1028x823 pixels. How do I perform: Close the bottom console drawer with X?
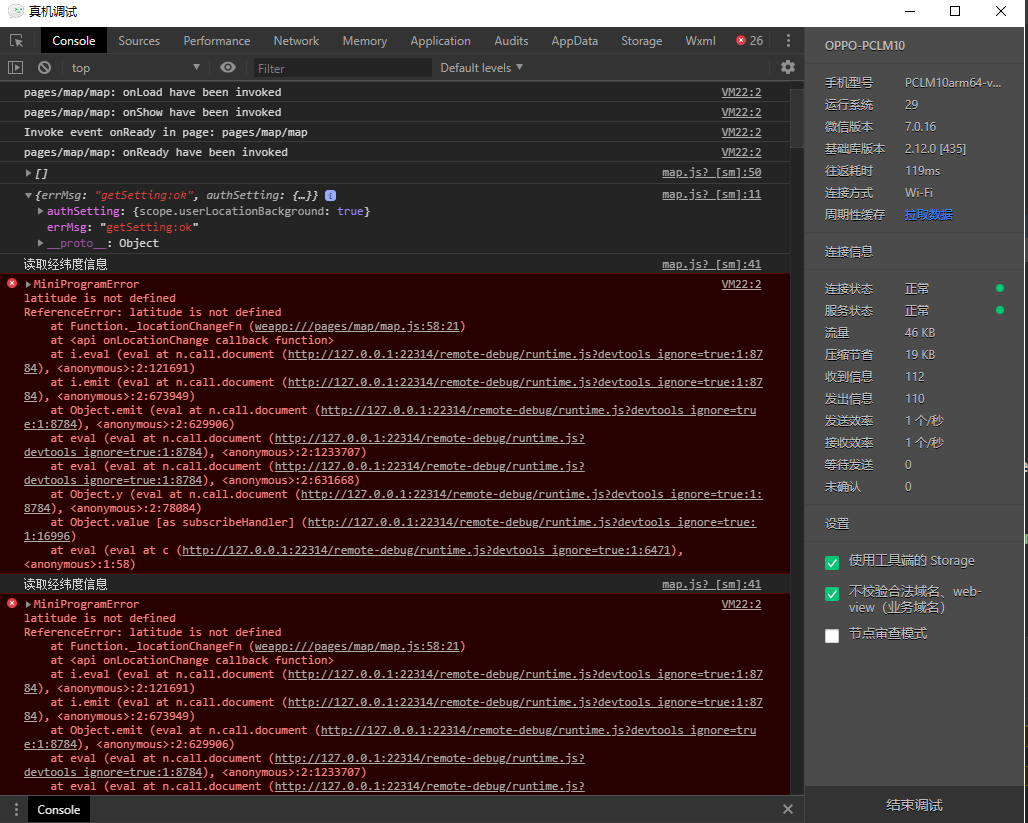click(x=788, y=809)
